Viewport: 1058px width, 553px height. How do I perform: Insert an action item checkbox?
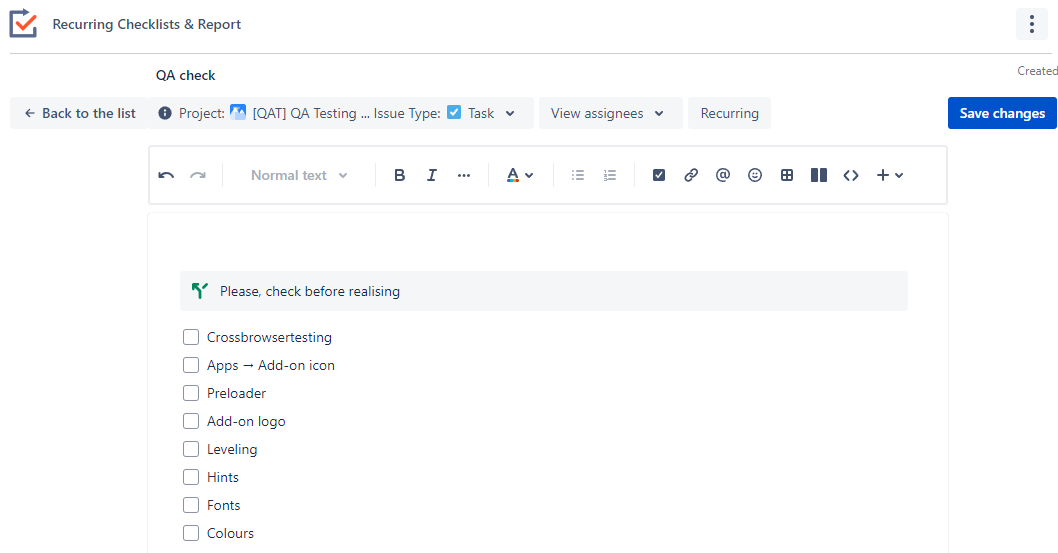point(659,175)
